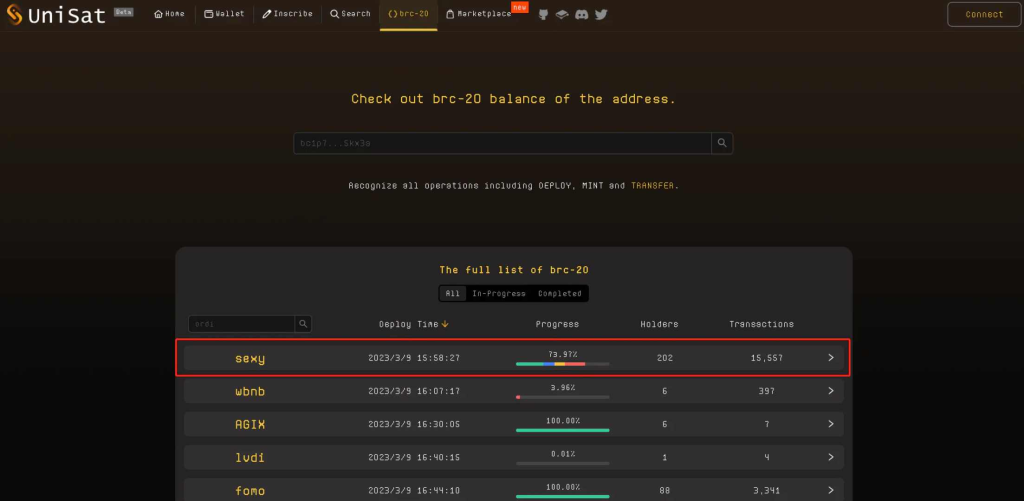Open the GitBook docs icon
Screen dimensions: 1024x501
[562, 14]
